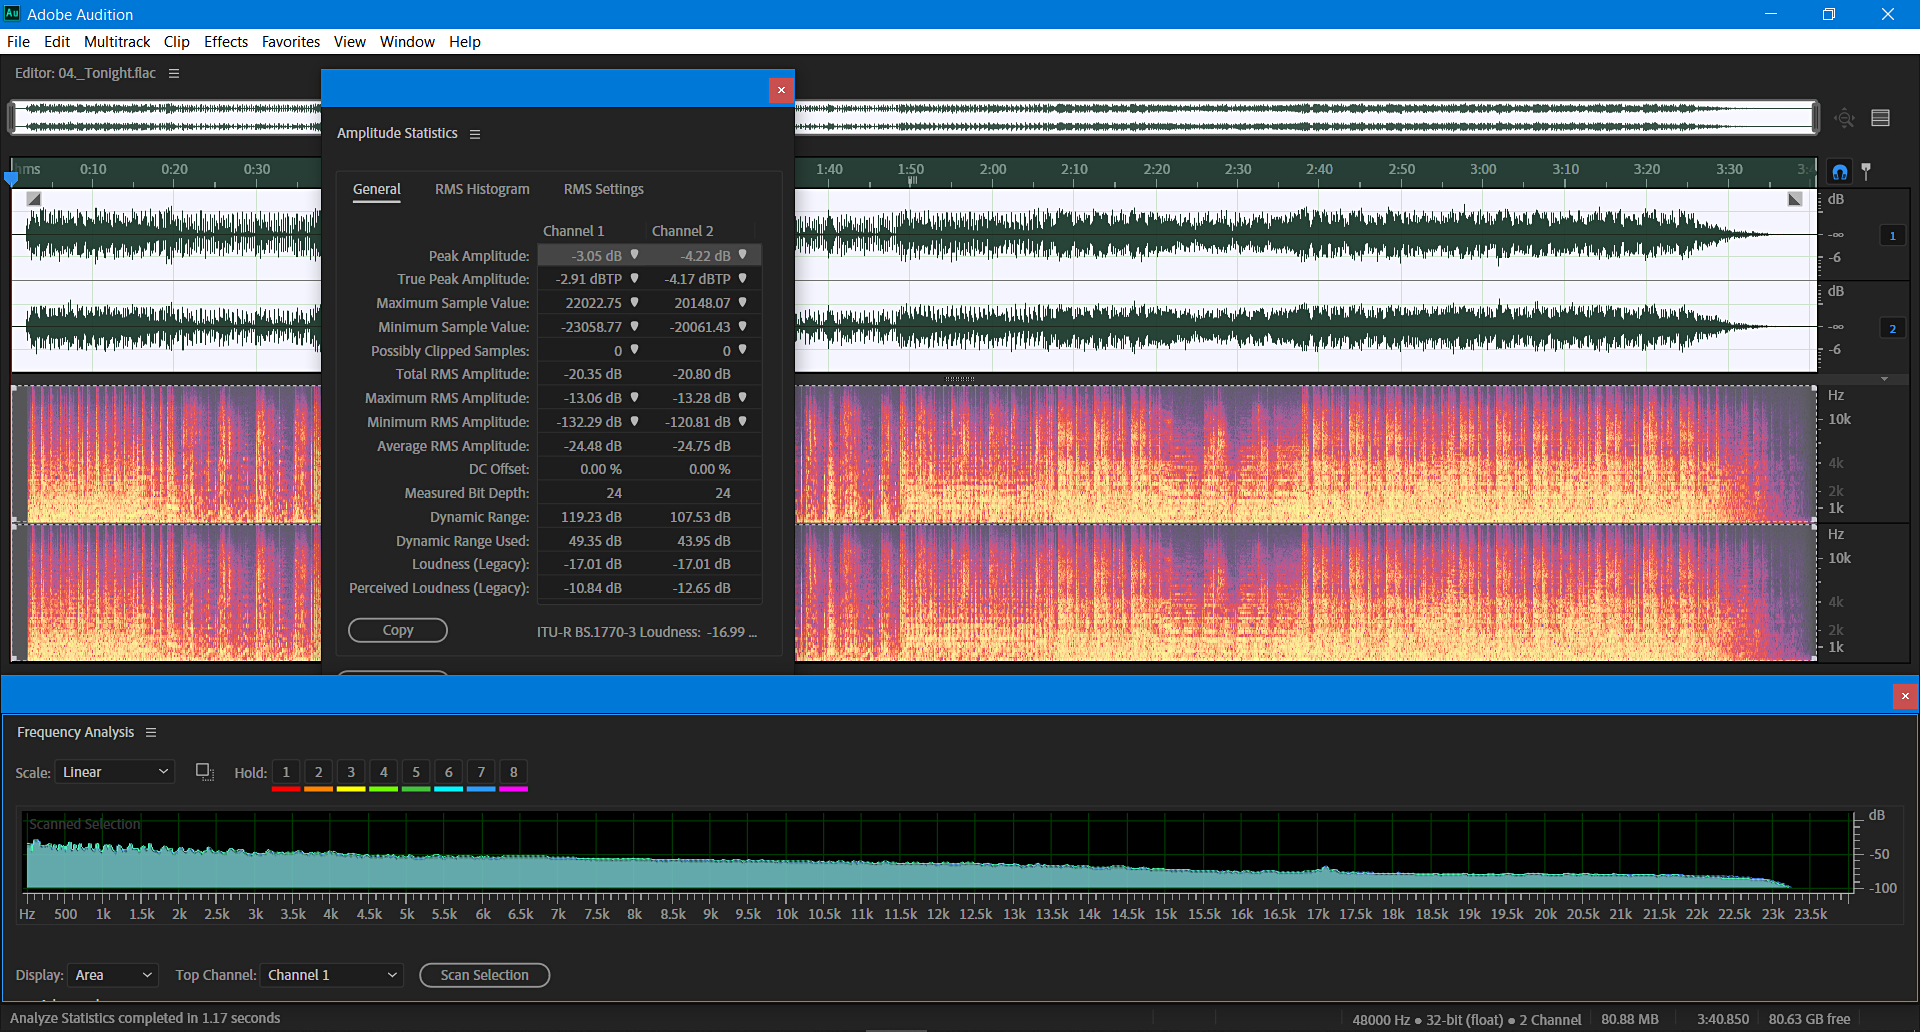Click the Copy button in Amplitude Statistics
This screenshot has width=1920, height=1032.
[x=397, y=630]
